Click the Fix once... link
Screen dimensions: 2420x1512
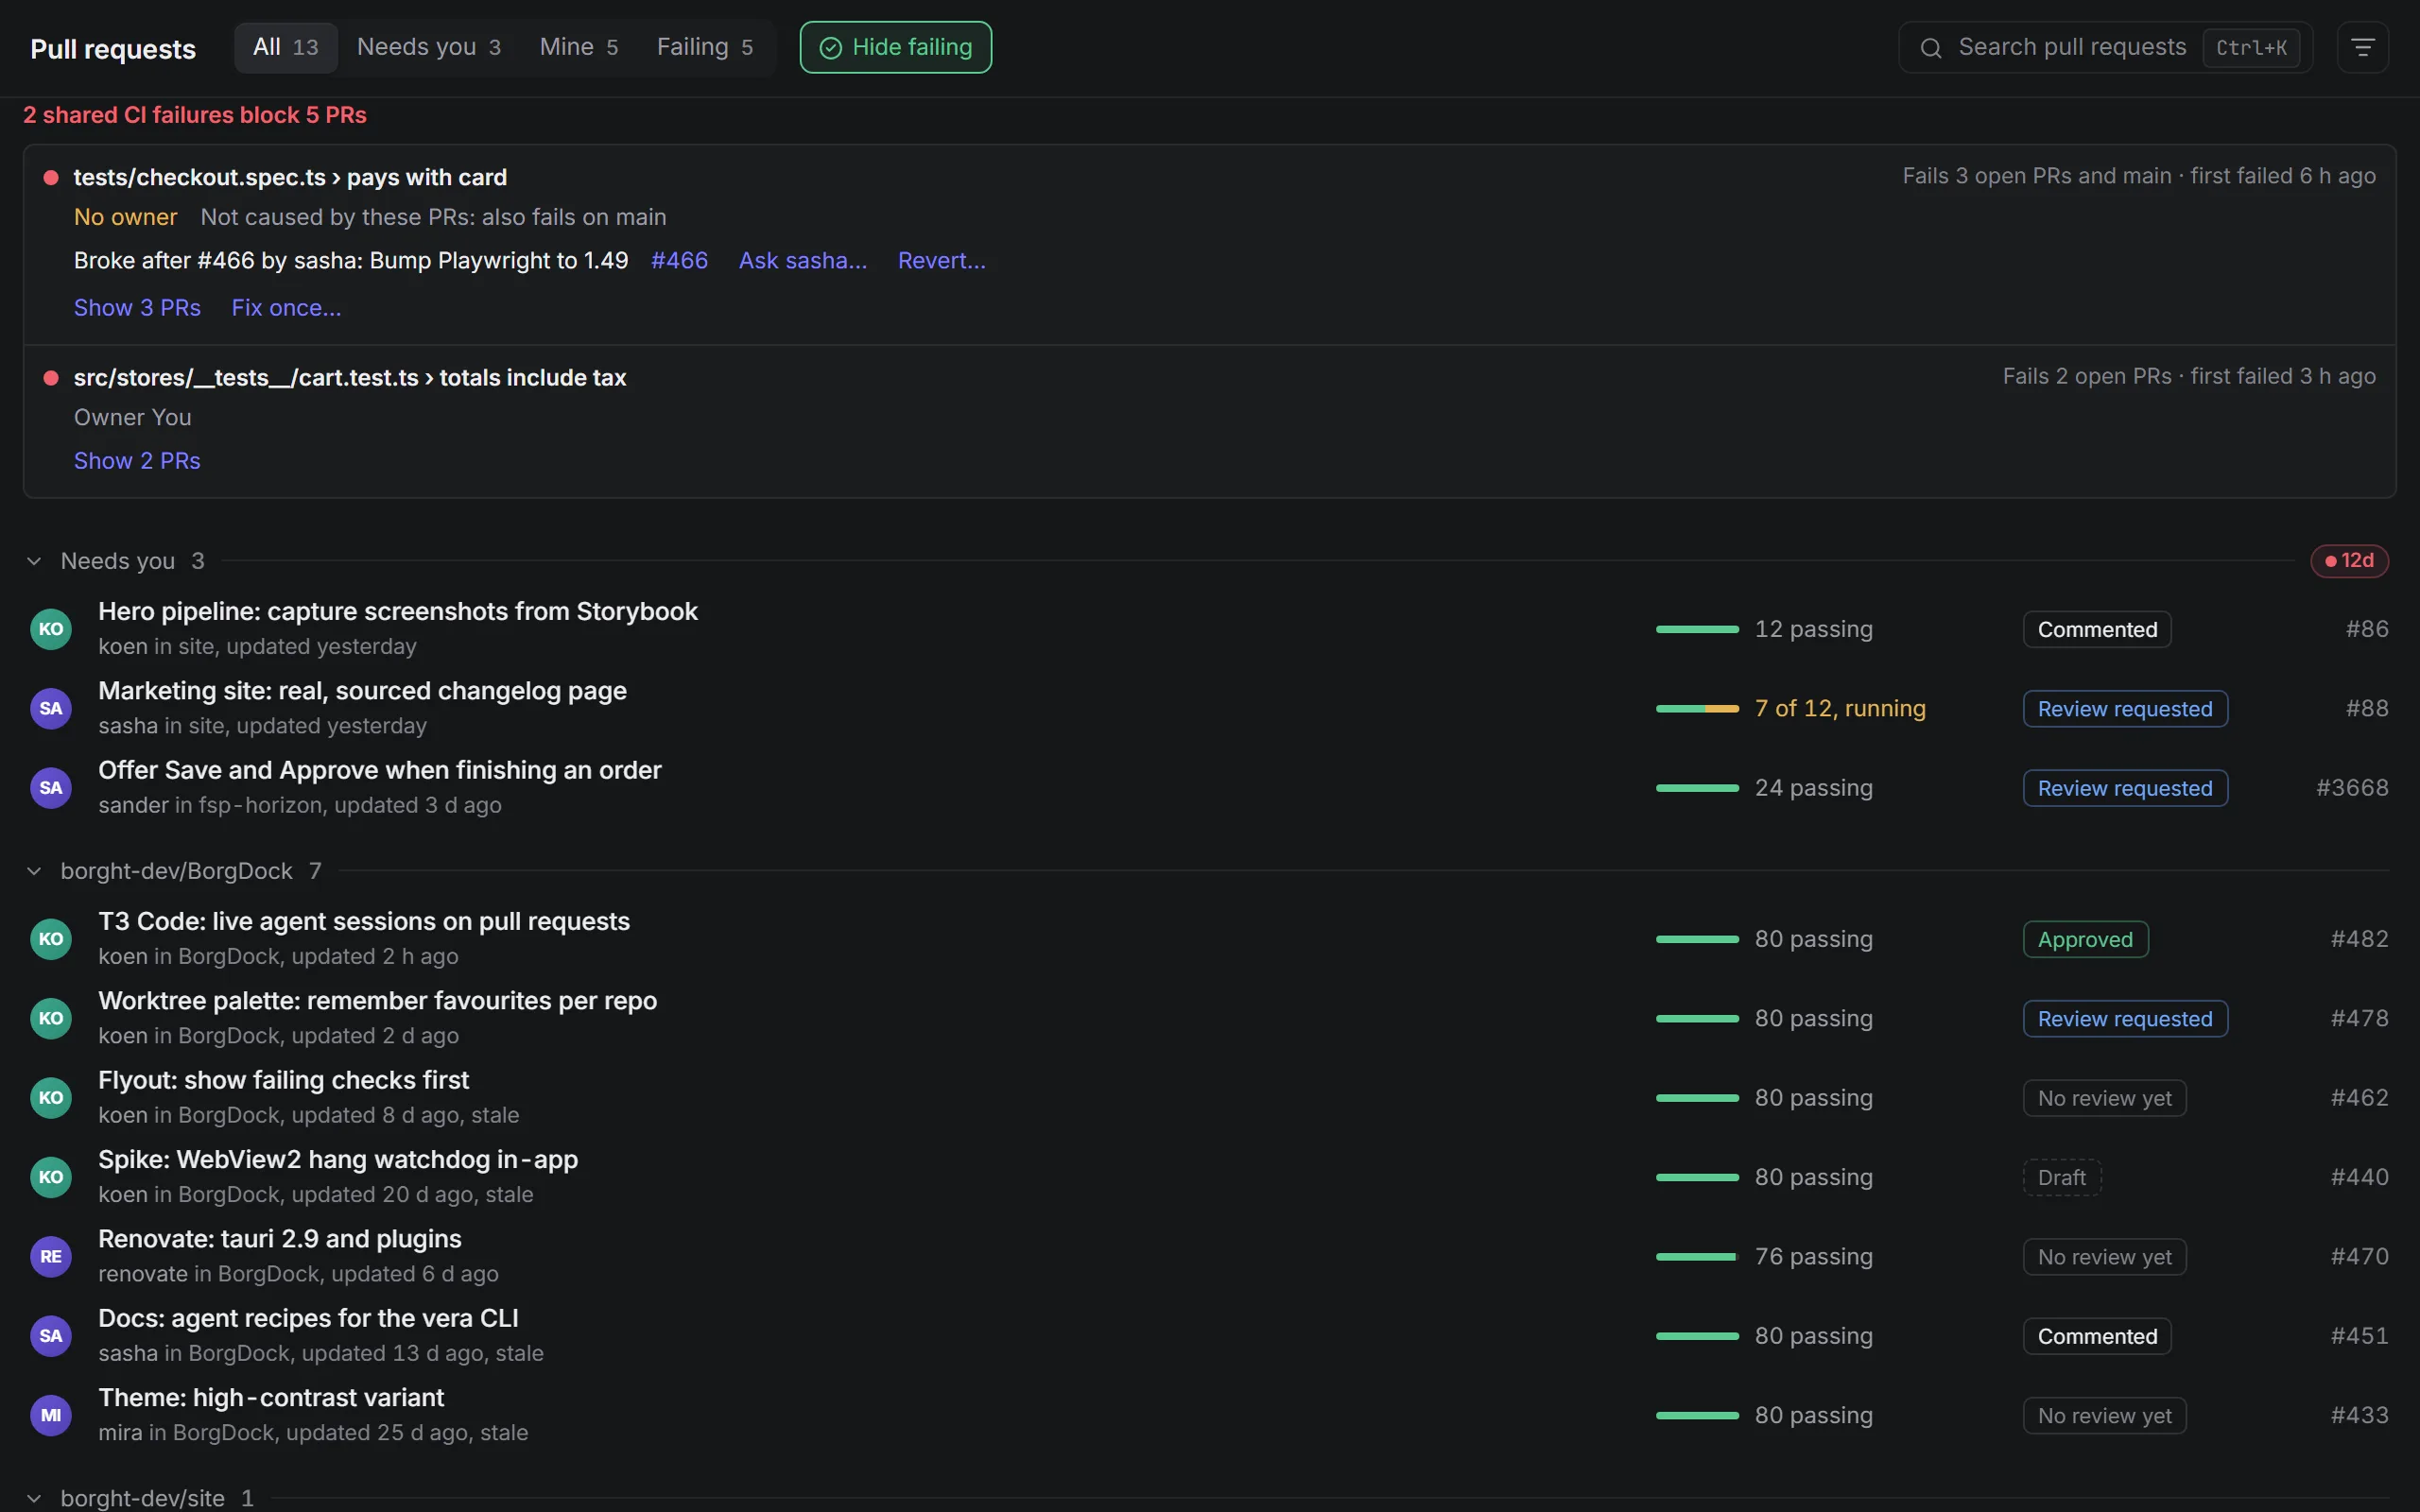286,308
